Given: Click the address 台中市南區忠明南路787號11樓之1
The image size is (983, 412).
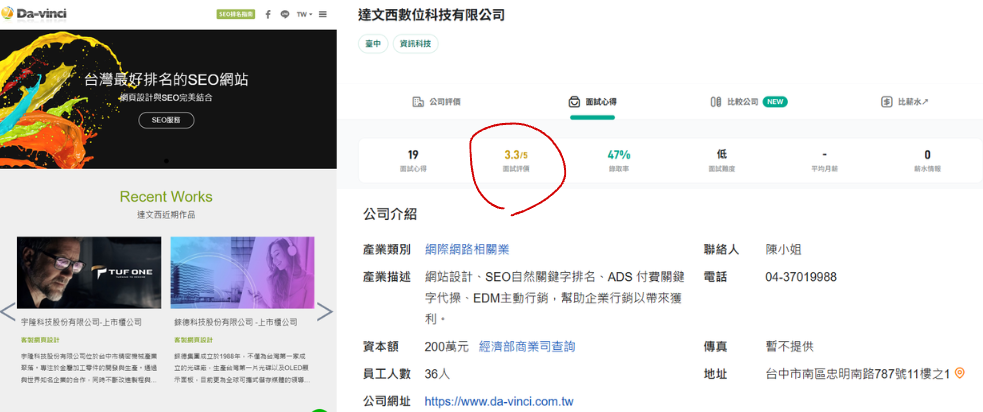Looking at the screenshot, I should 858,374.
